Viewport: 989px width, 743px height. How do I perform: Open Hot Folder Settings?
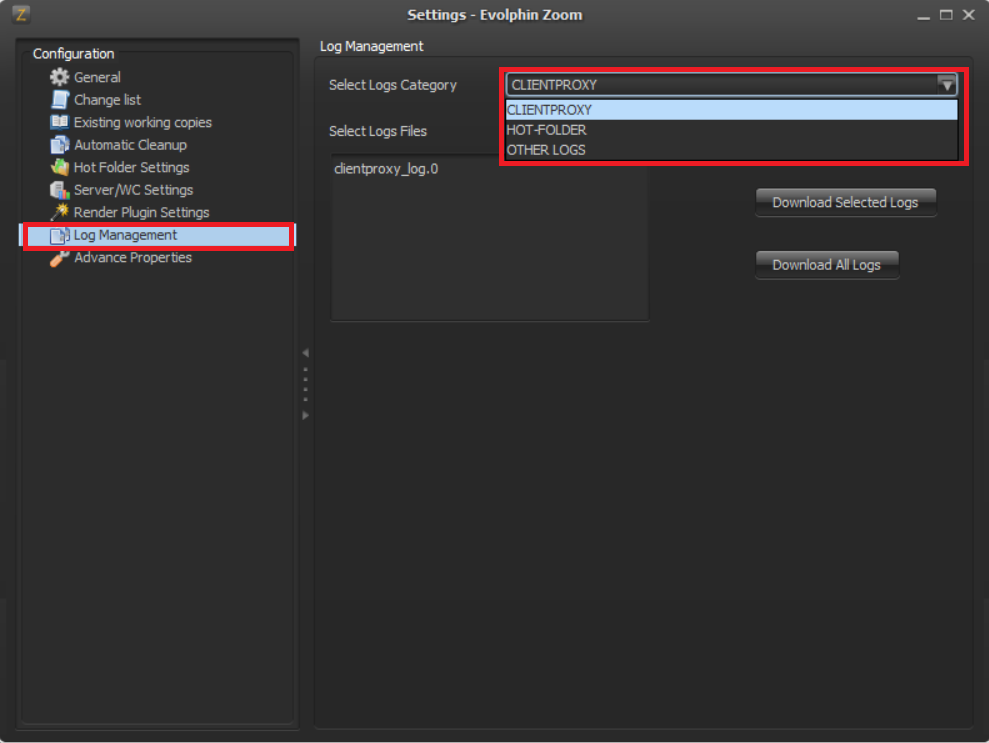click(x=131, y=167)
